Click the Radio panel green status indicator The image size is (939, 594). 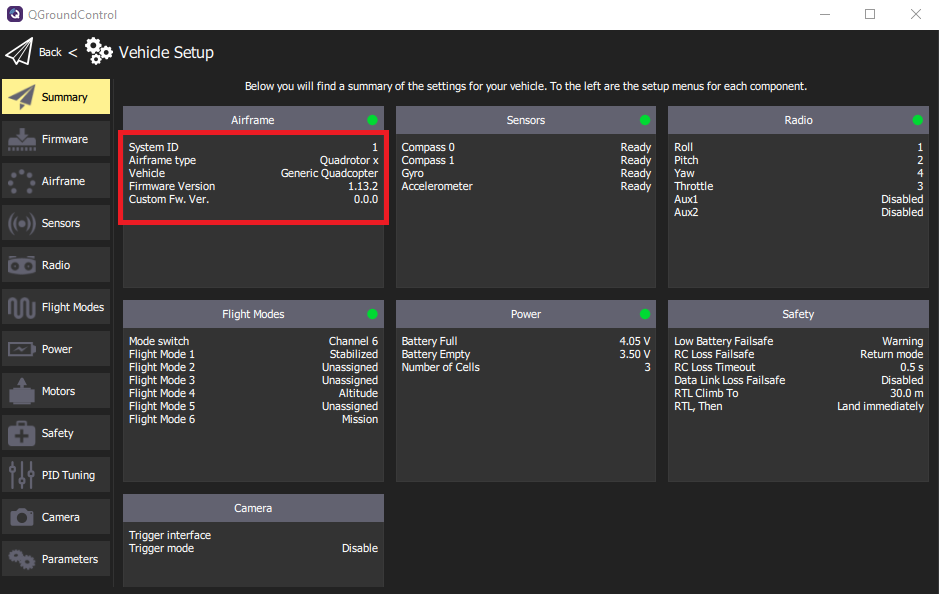pos(917,120)
